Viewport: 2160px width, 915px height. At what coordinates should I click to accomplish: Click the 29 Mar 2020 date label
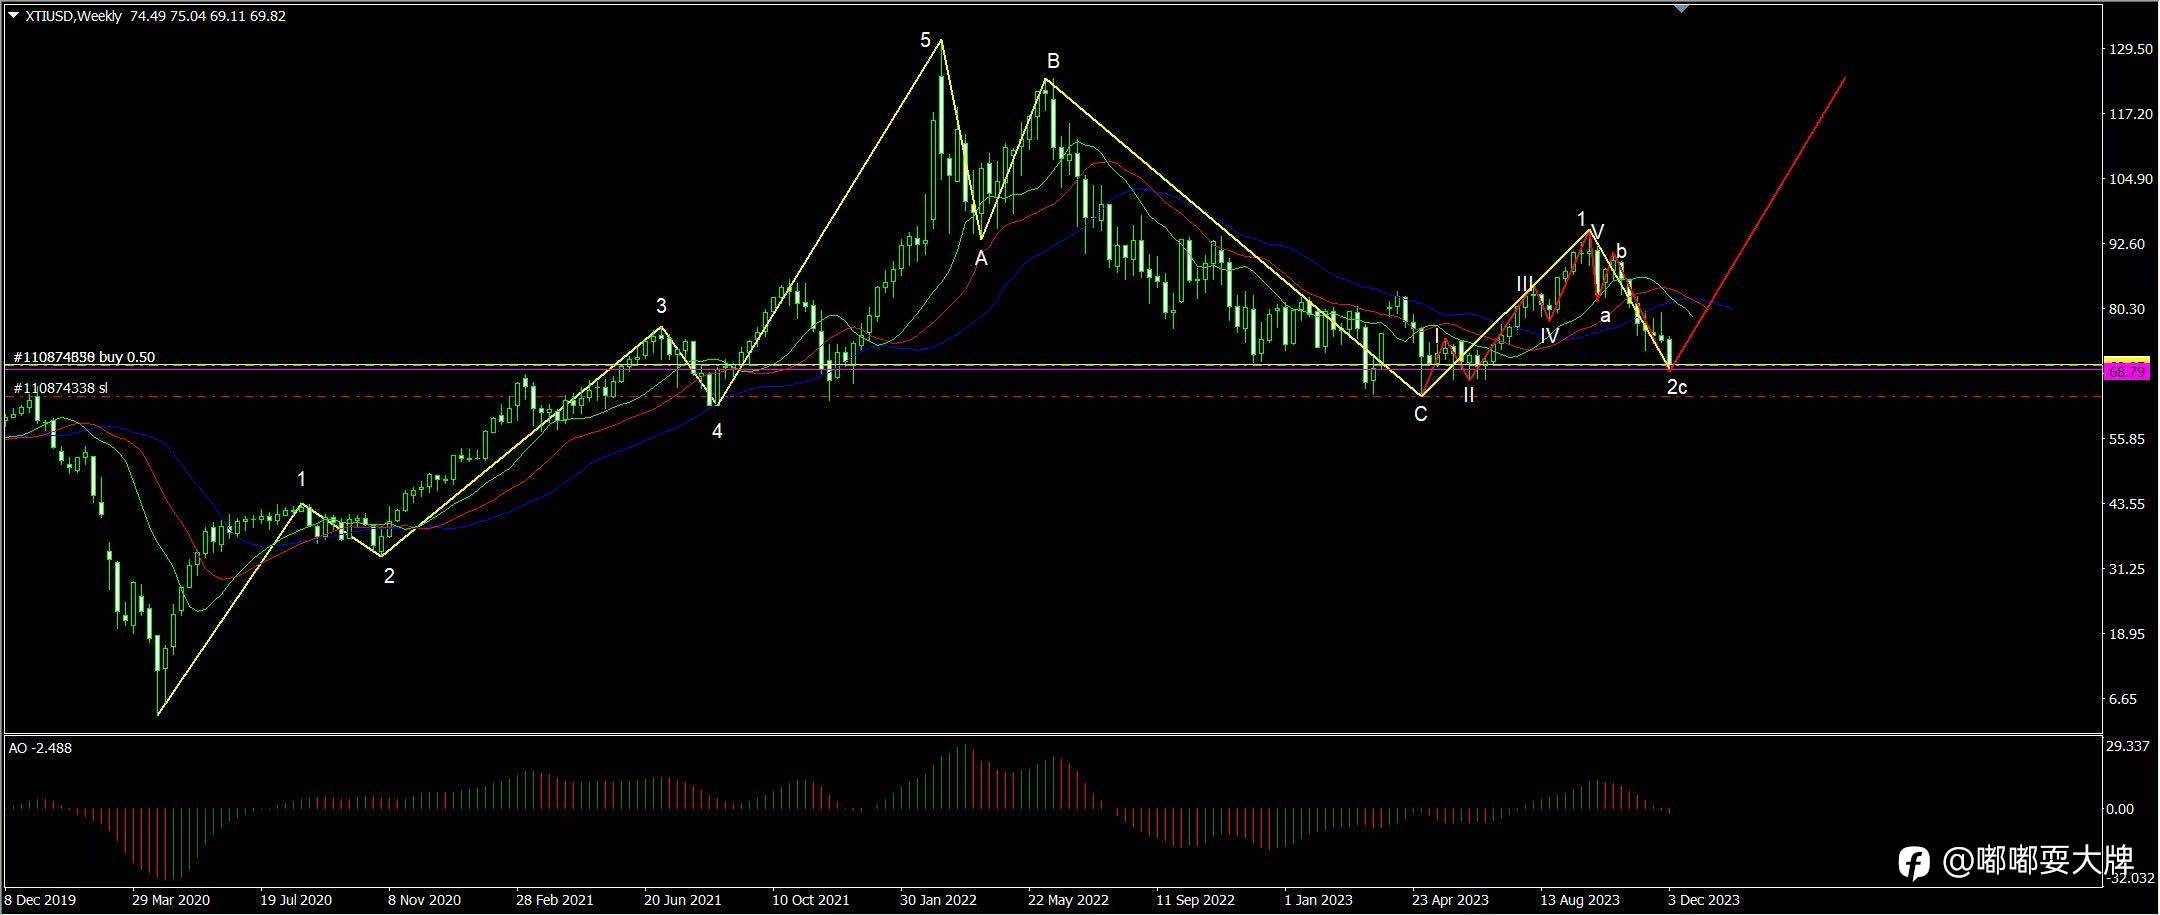tap(171, 900)
